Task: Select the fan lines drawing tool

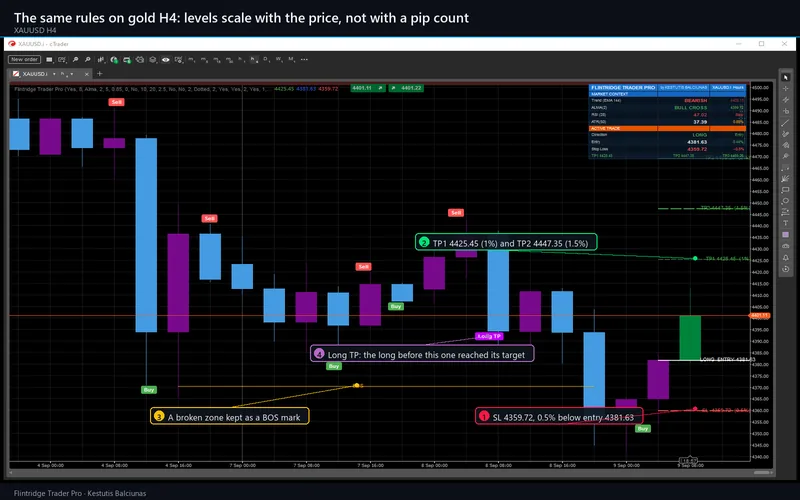Action: (x=786, y=145)
